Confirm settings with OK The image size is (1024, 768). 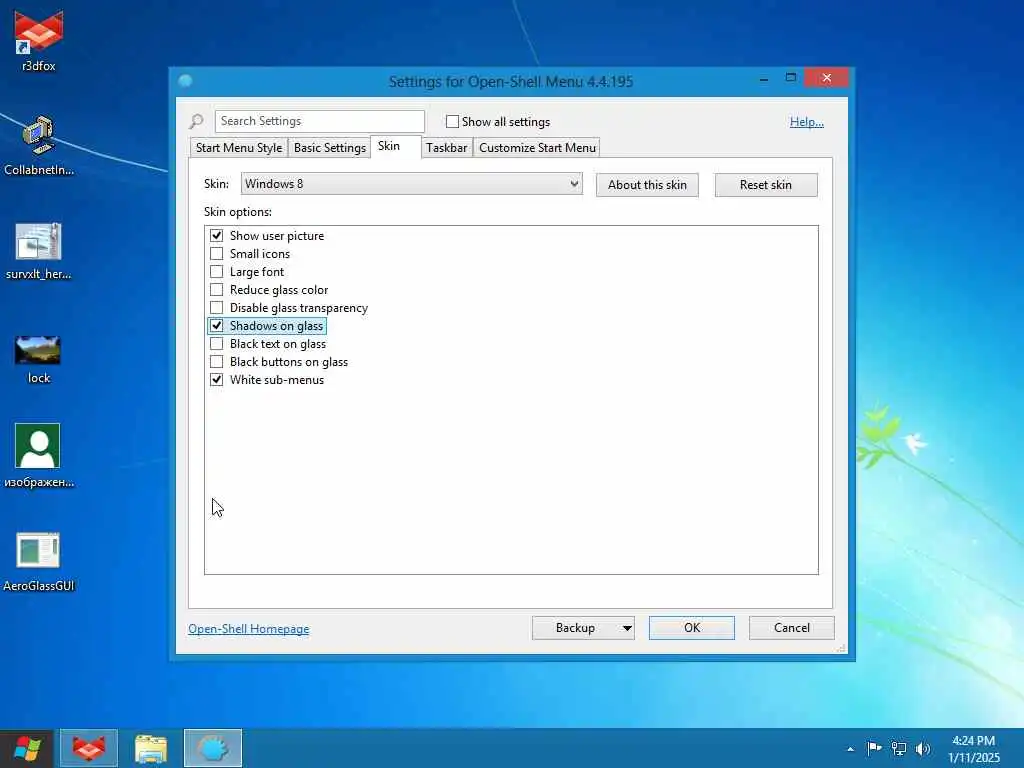[x=692, y=628]
